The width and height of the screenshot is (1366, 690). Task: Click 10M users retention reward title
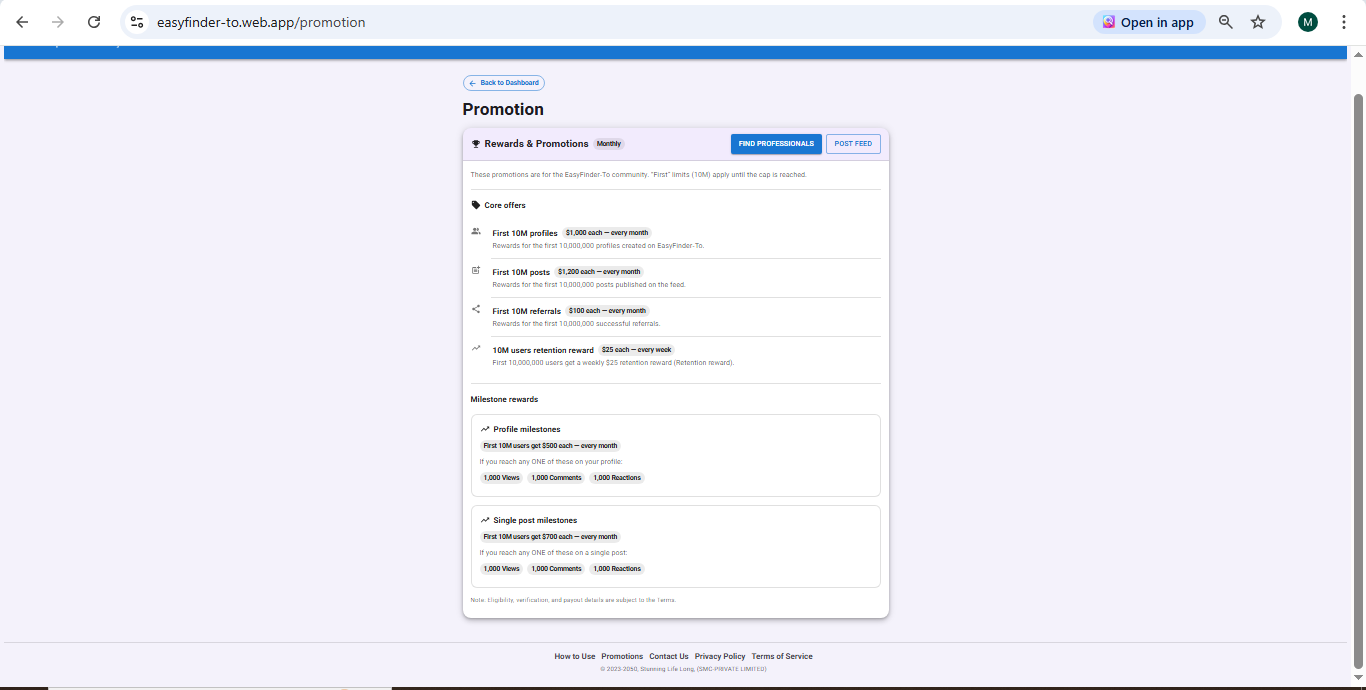543,350
